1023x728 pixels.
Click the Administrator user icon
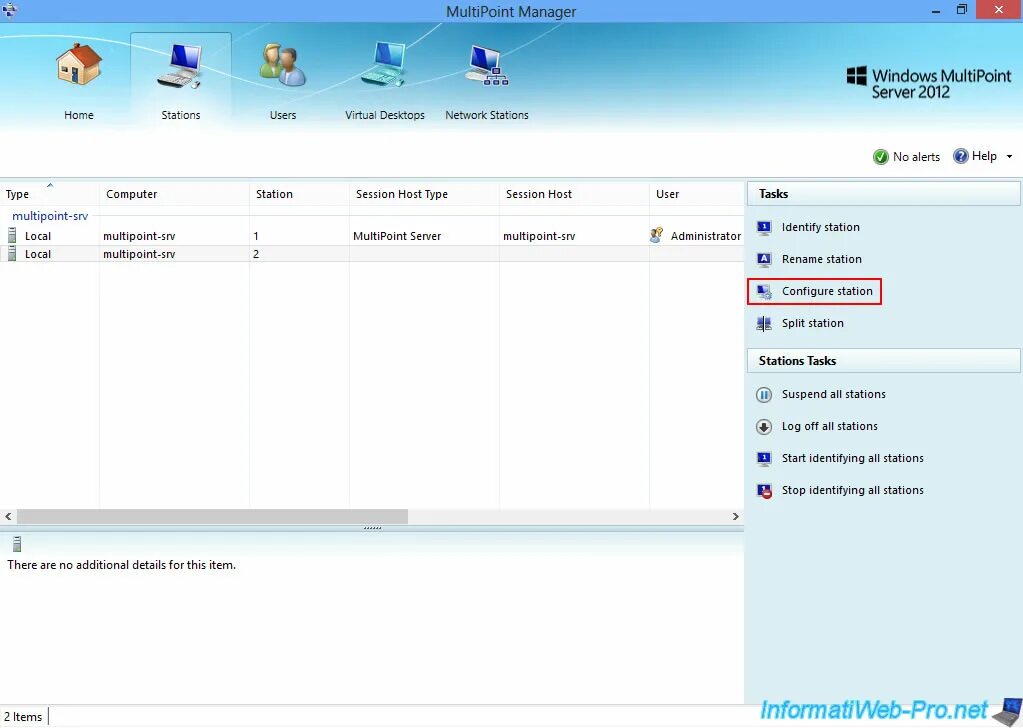coord(656,235)
